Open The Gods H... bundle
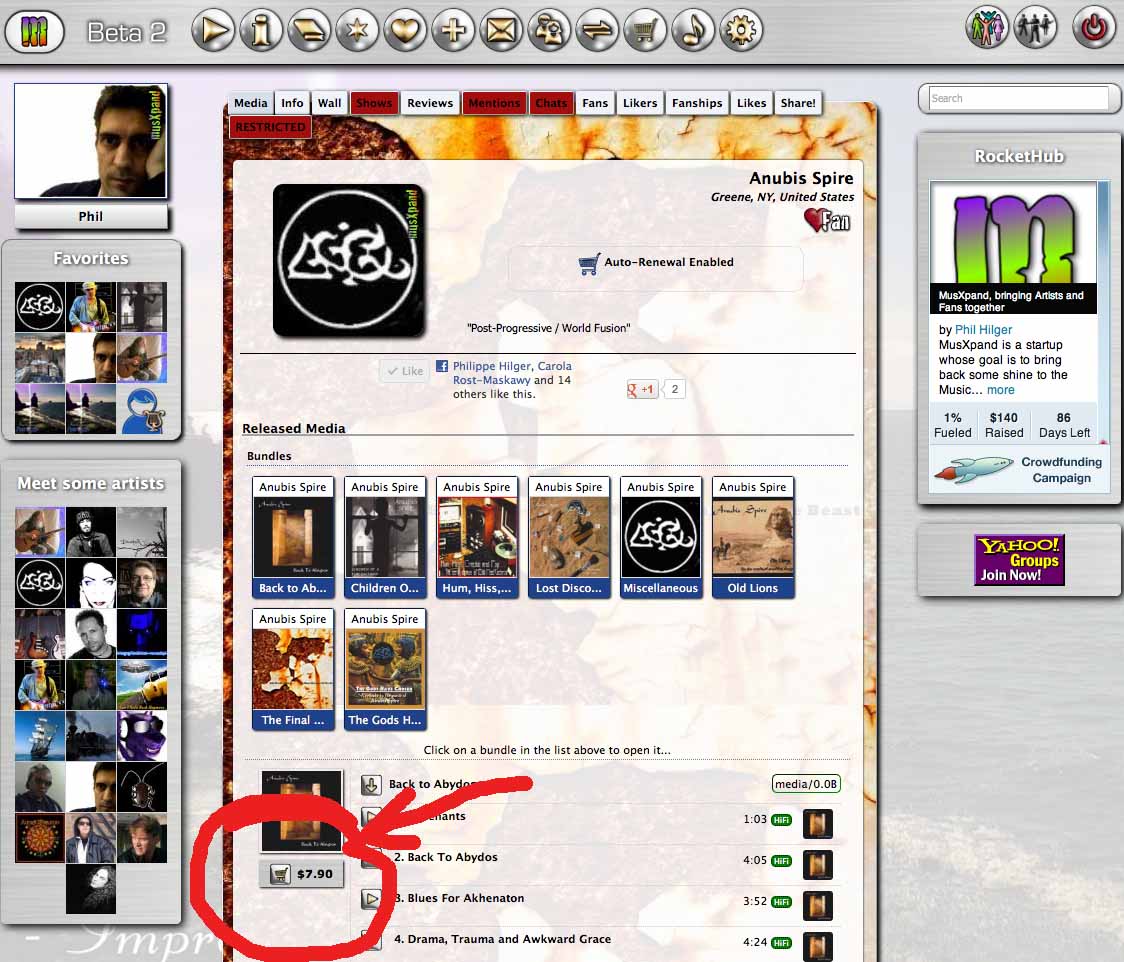This screenshot has height=962, width=1124. 385,669
